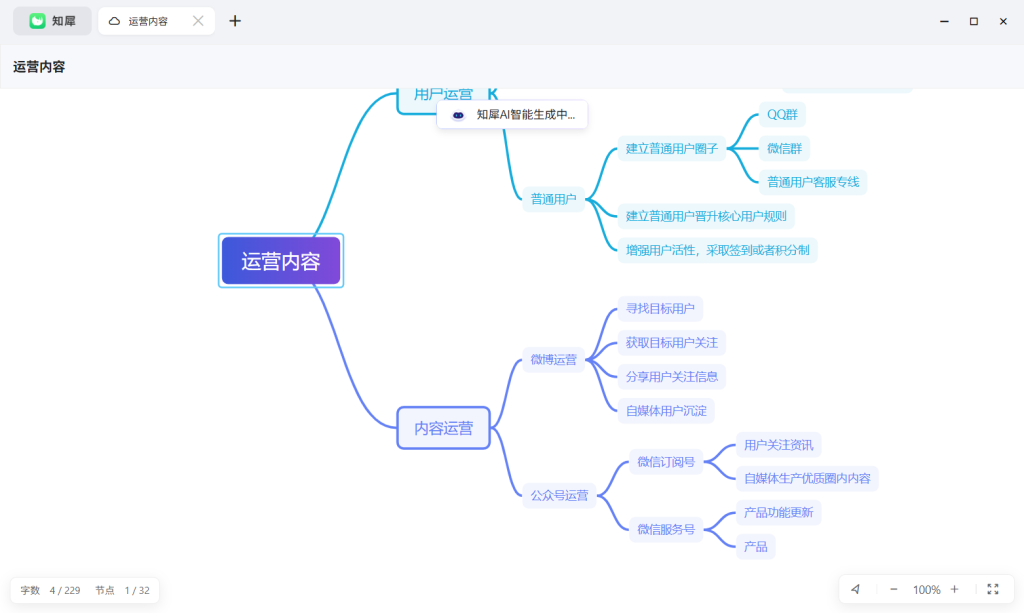Close the 运营内容 tab

pyautogui.click(x=198, y=21)
